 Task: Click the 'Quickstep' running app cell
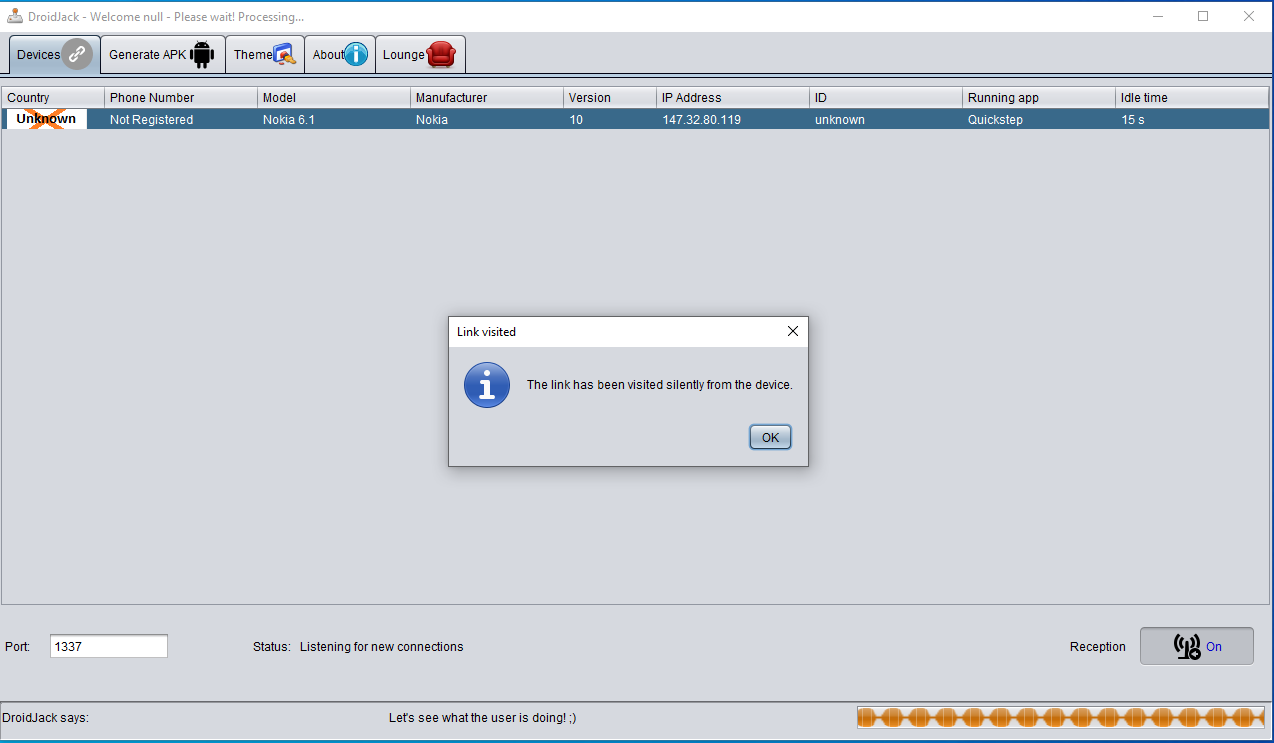(1039, 119)
